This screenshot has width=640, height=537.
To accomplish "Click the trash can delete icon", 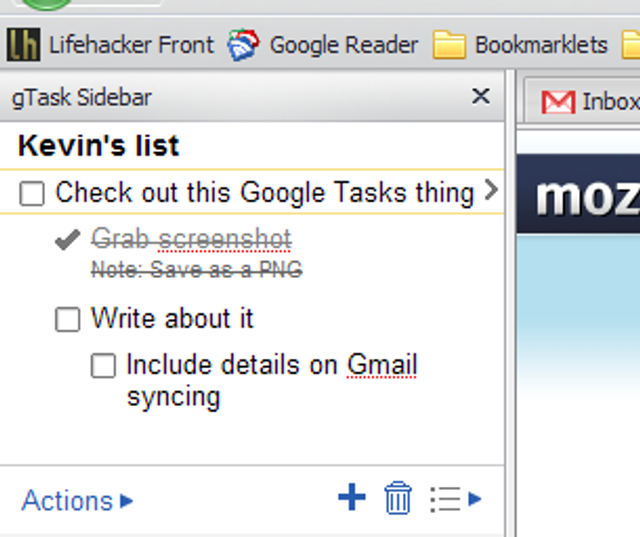I will pos(398,497).
